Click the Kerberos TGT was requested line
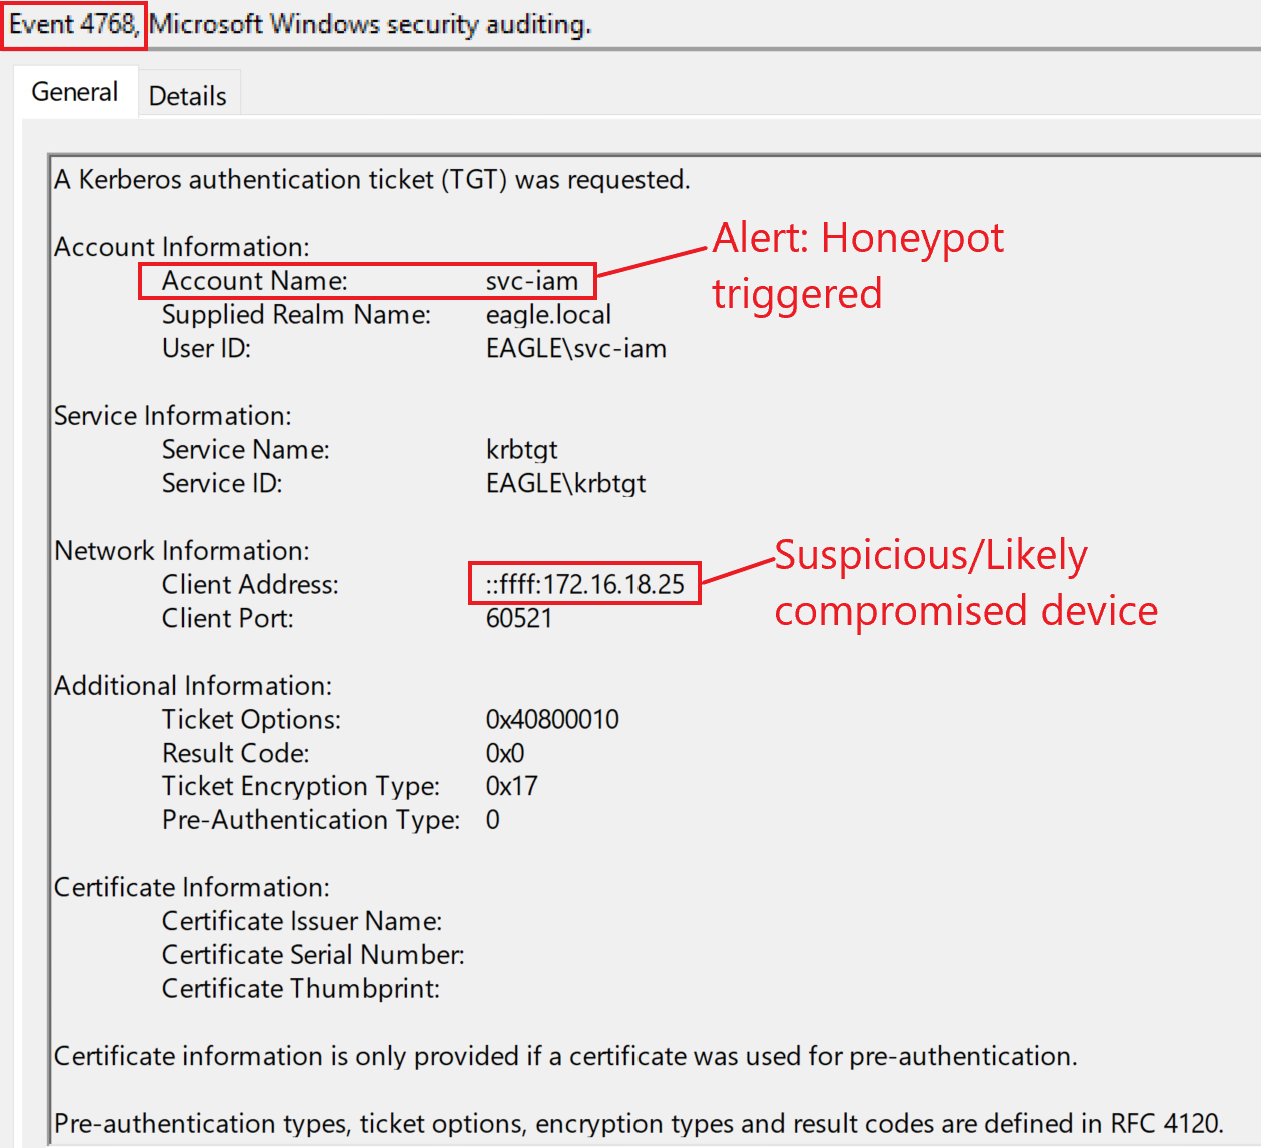 coord(372,180)
